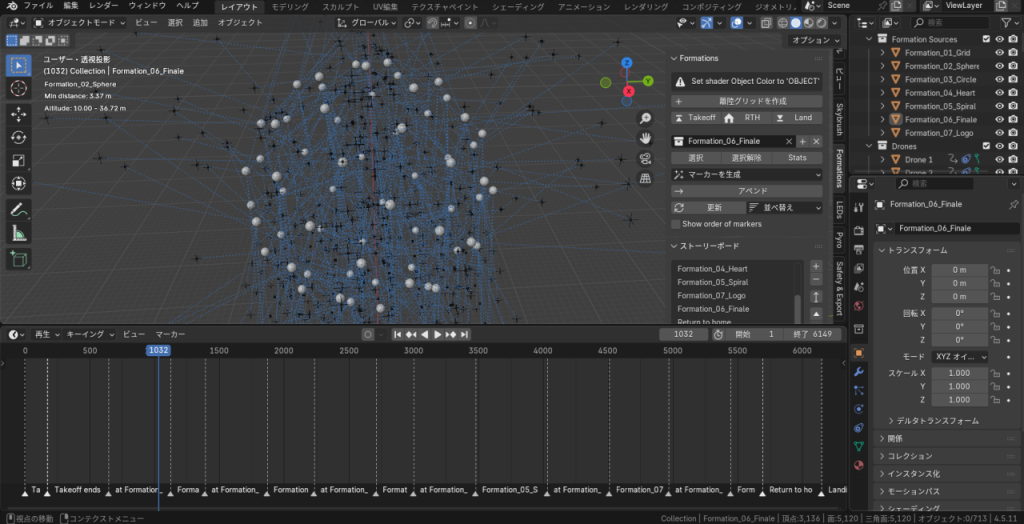Select the Transform tool
Image resolution: width=1024 pixels, height=524 pixels.
(18, 184)
